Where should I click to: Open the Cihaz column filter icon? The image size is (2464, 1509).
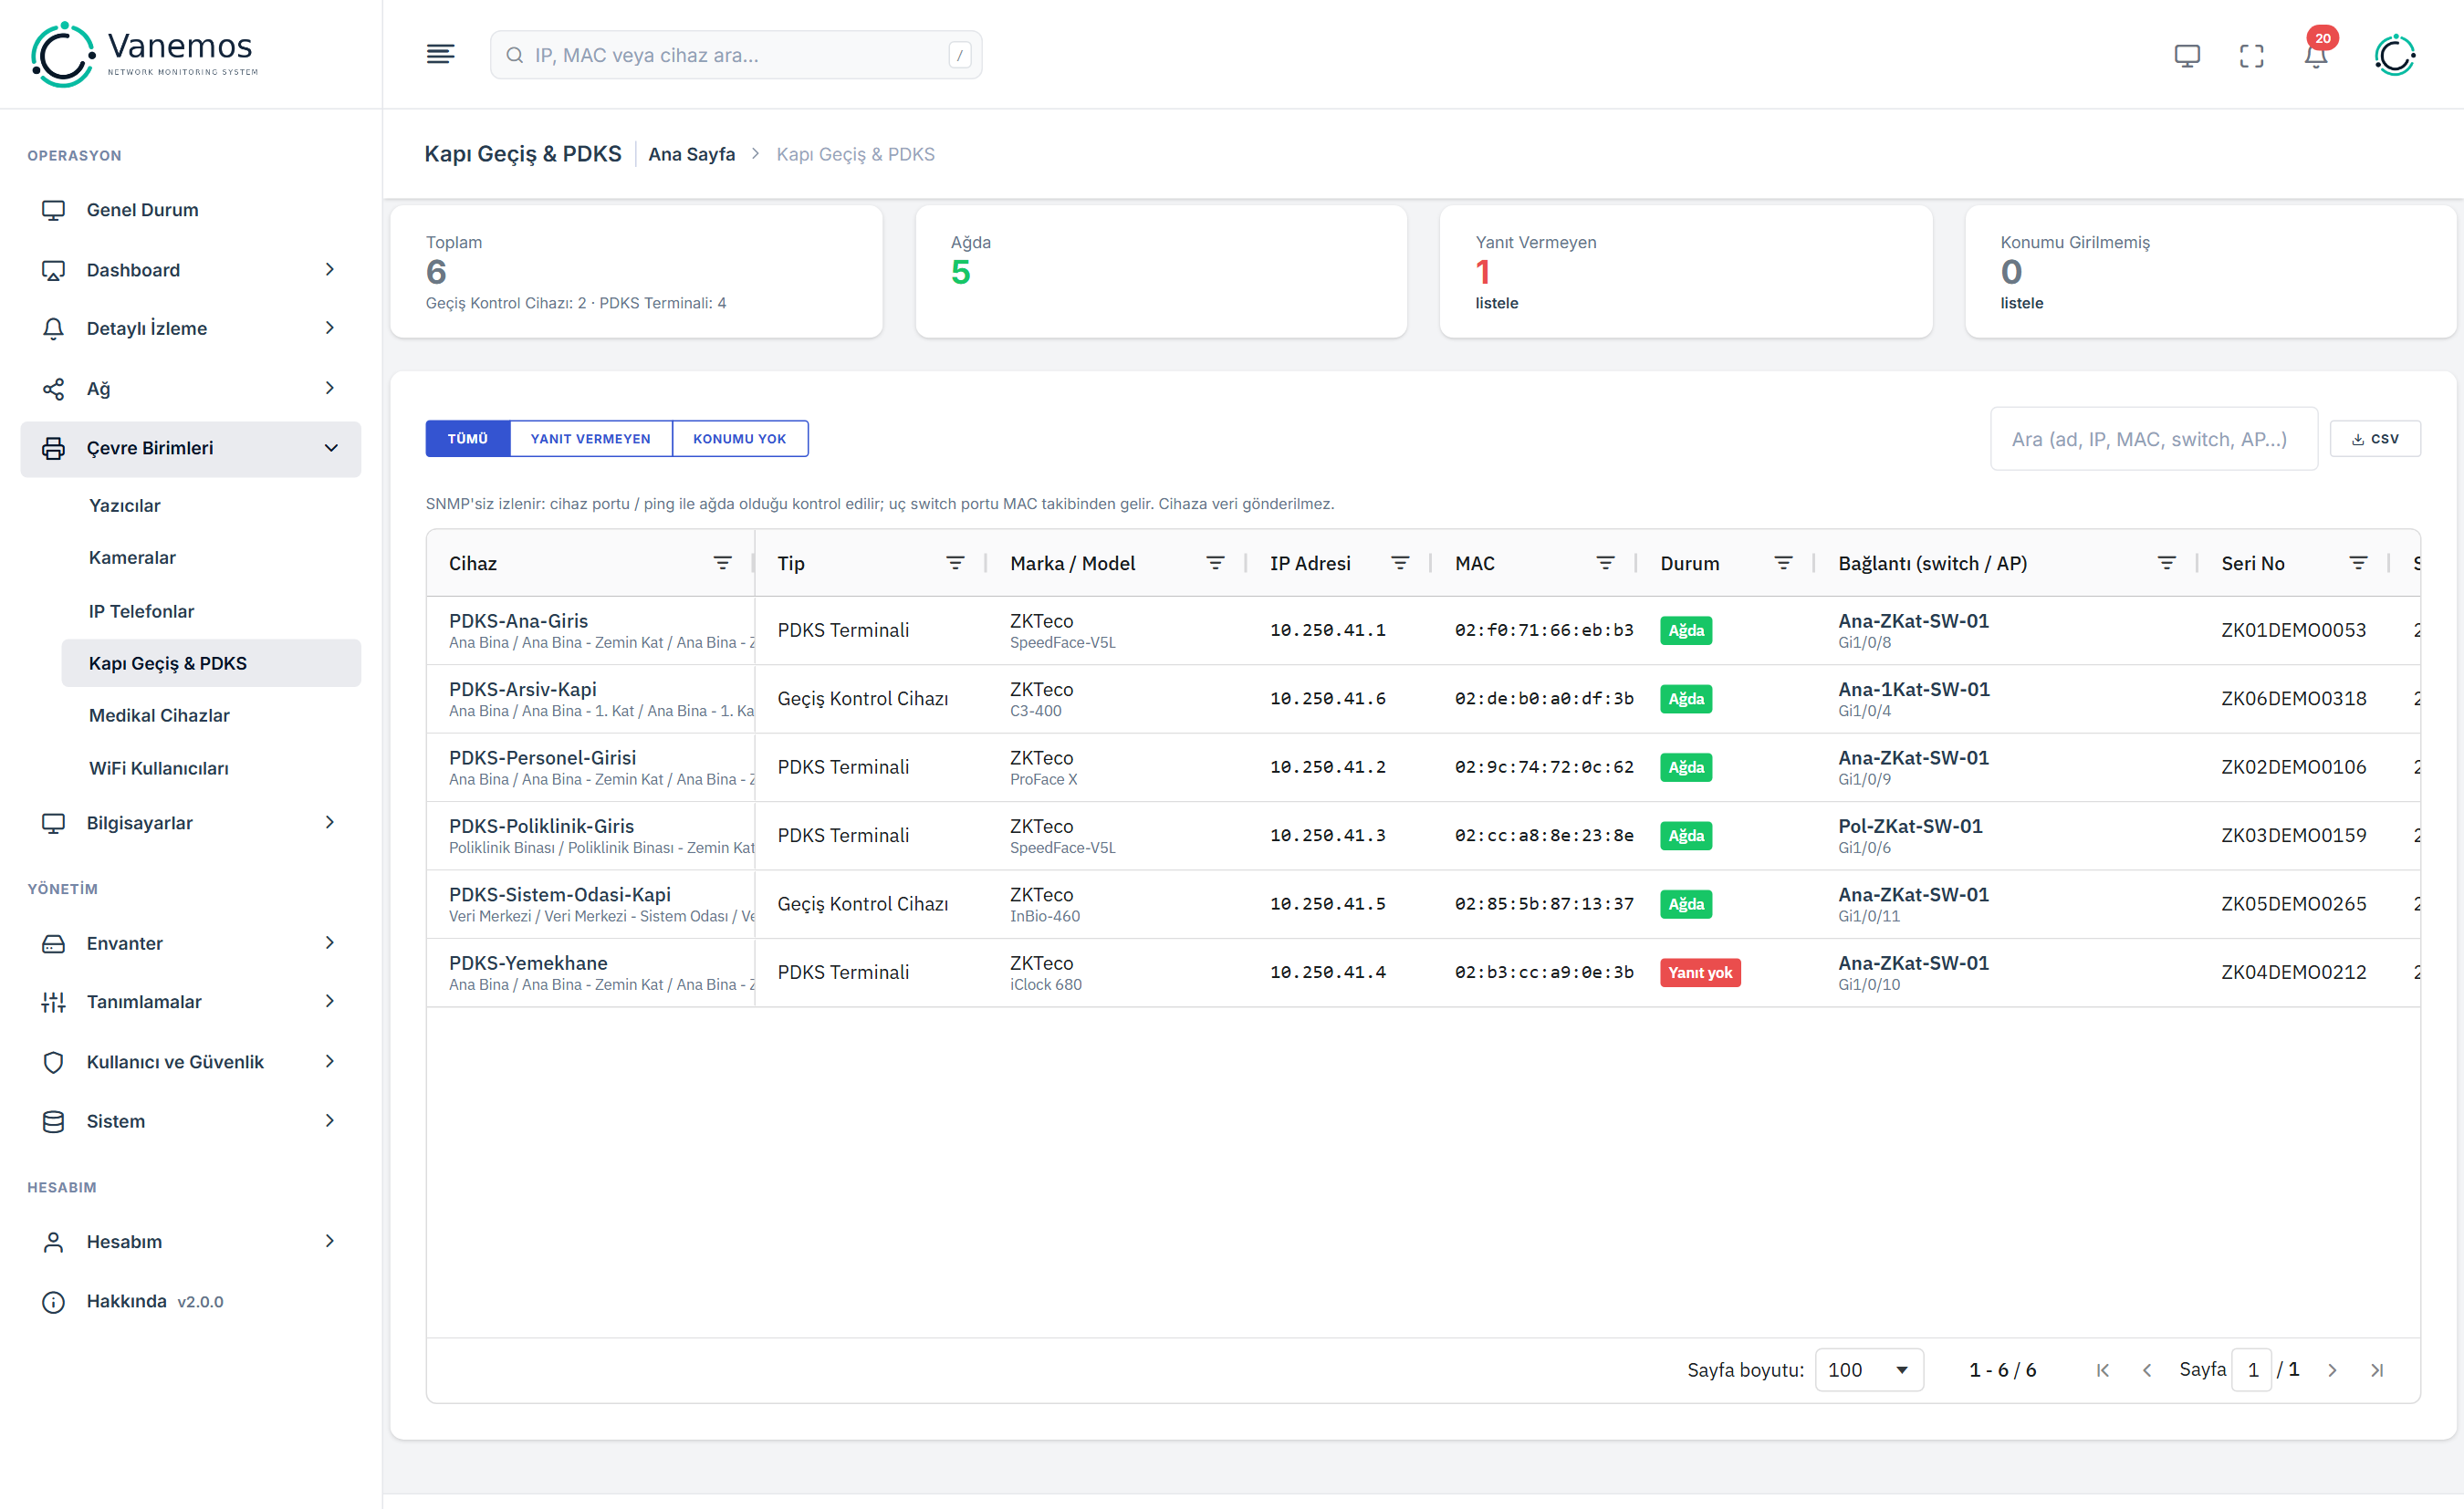point(722,563)
